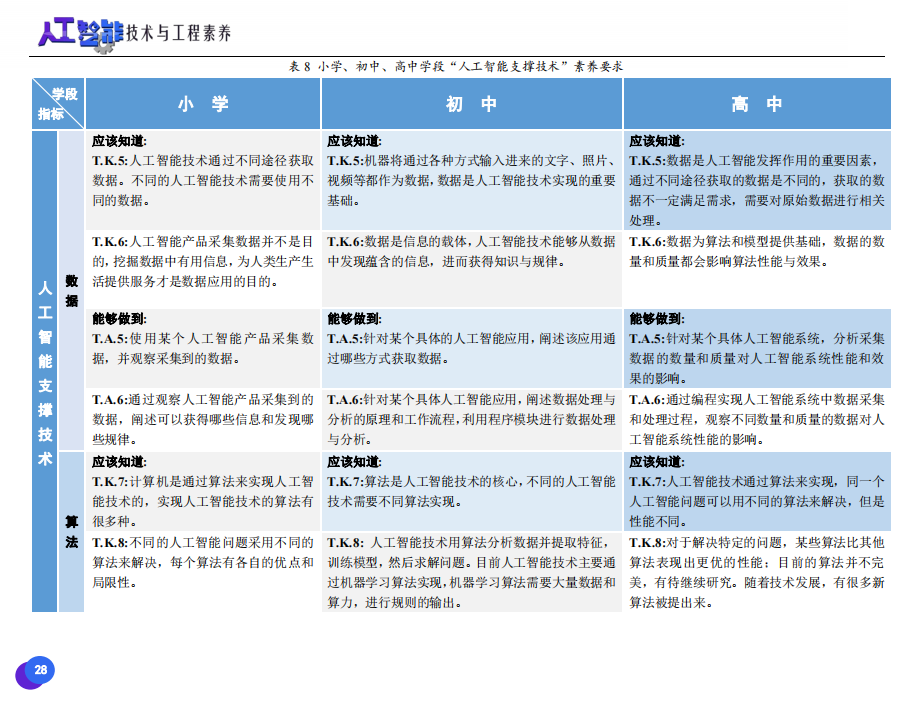Click the 数据 category cell
This screenshot has height=702, width=901.
coord(72,290)
